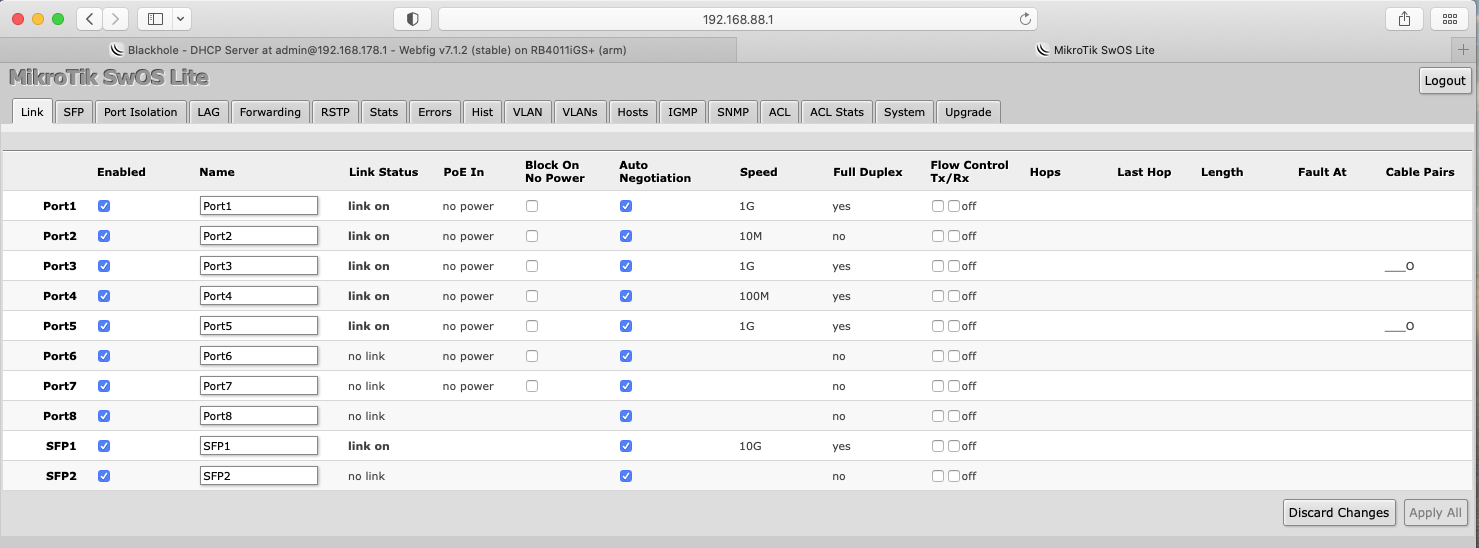This screenshot has height=548, width=1479.
Task: Click the Apply All button
Action: (1435, 512)
